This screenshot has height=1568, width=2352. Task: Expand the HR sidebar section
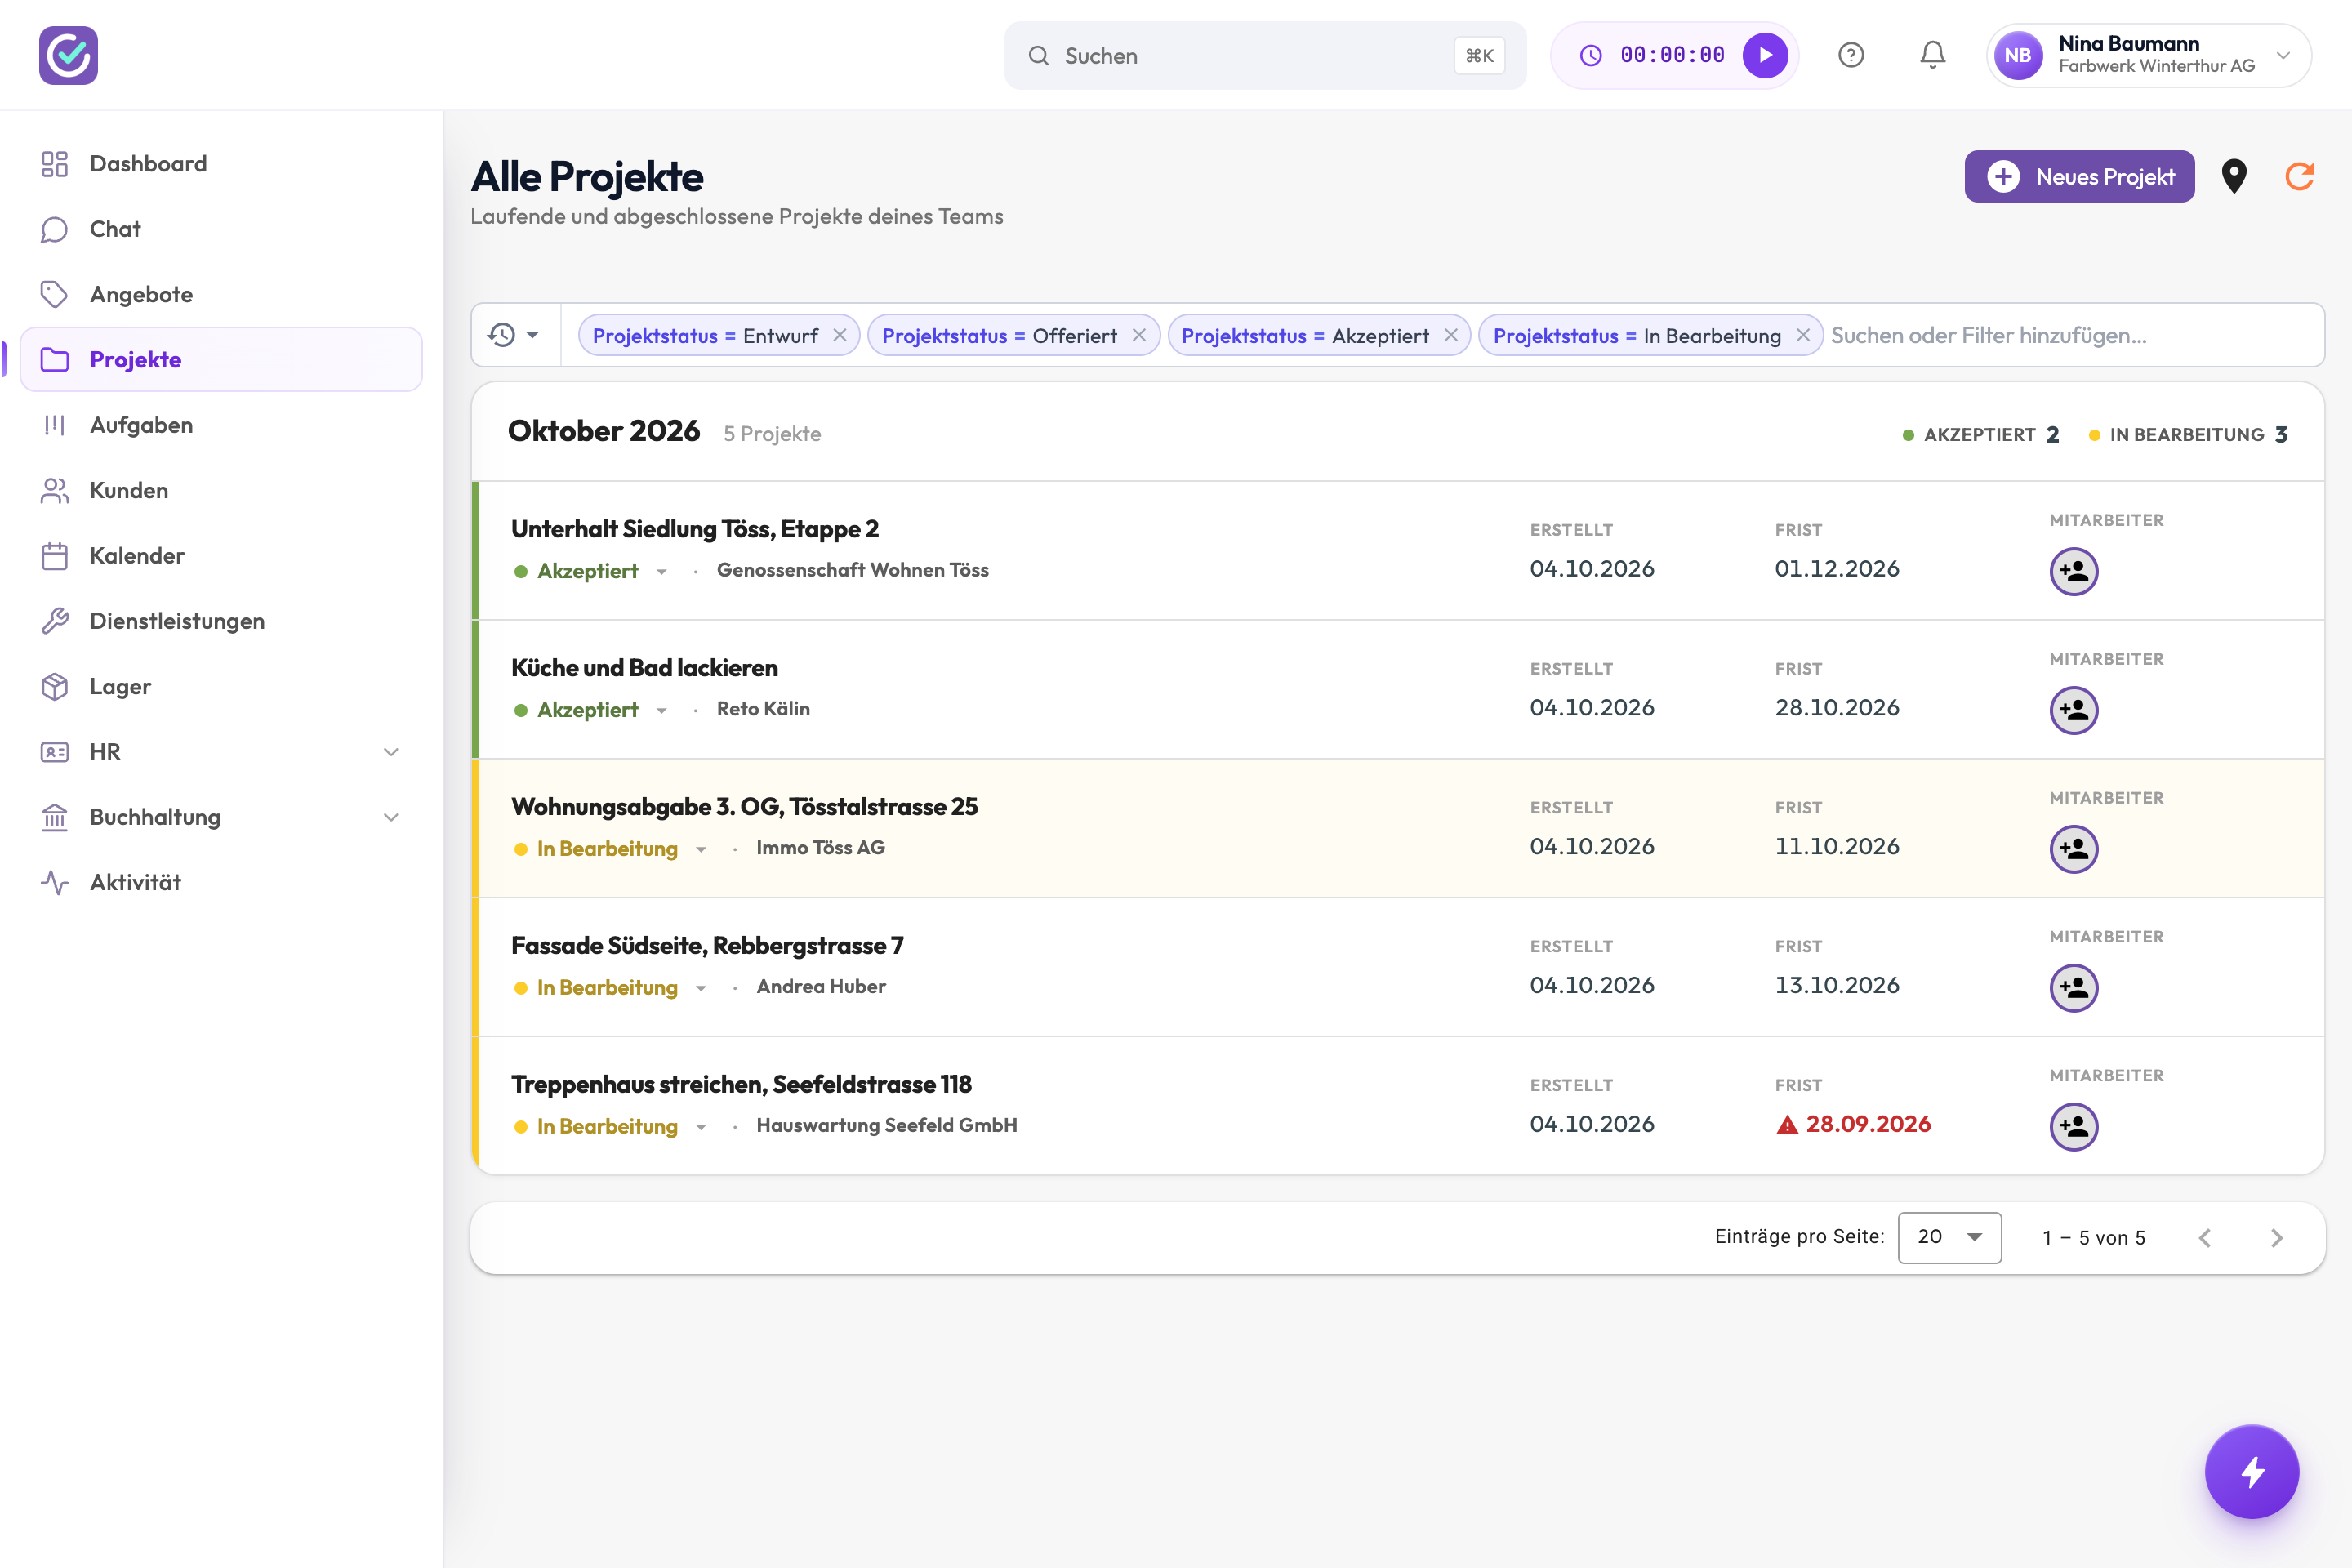click(x=391, y=752)
